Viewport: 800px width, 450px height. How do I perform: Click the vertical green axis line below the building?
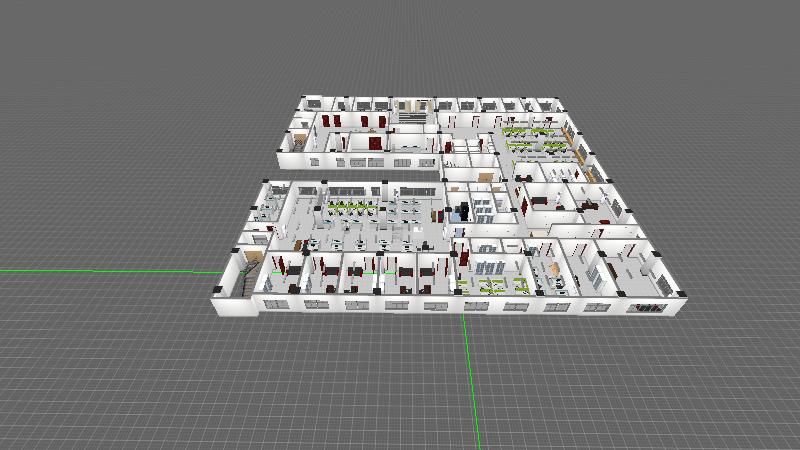[472, 380]
